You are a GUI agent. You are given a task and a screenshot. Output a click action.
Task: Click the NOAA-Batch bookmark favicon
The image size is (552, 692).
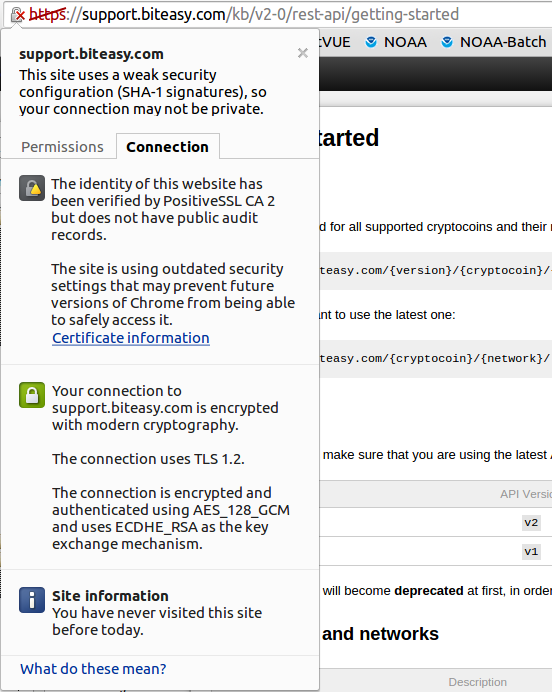[x=447, y=42]
